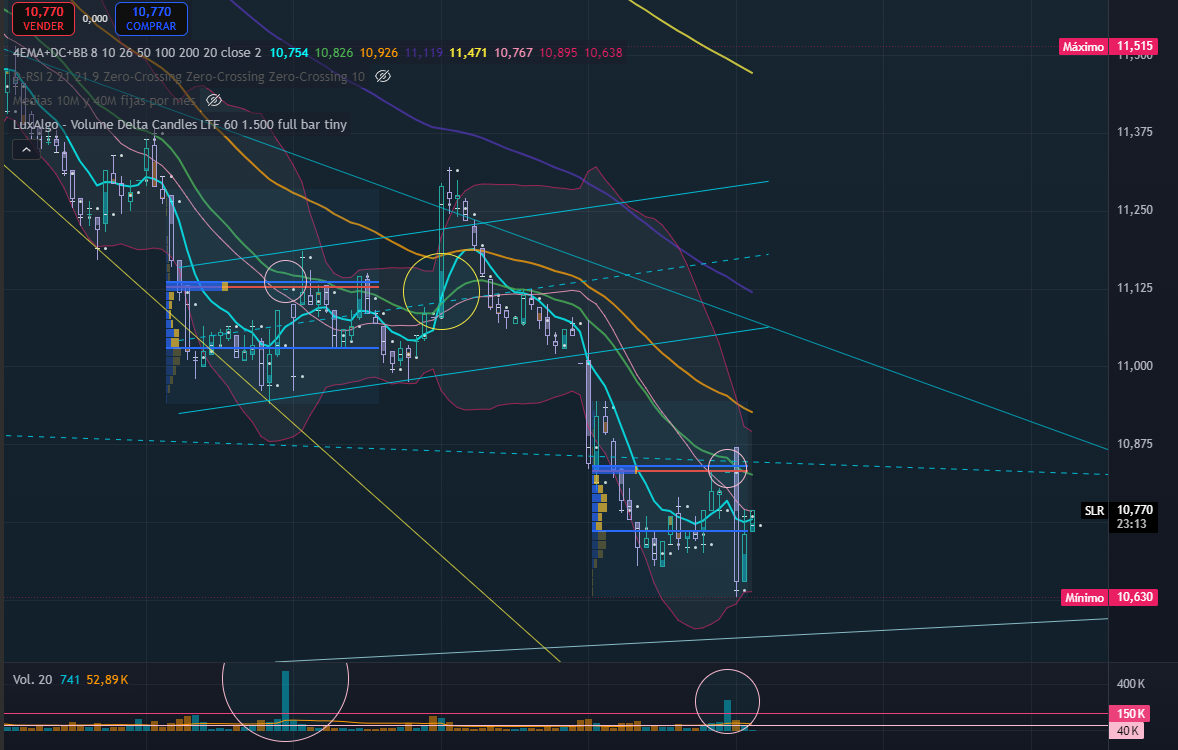This screenshot has height=750, width=1178.
Task: Click the Mínimo 10,630 price label
Action: pyautogui.click(x=1107, y=597)
